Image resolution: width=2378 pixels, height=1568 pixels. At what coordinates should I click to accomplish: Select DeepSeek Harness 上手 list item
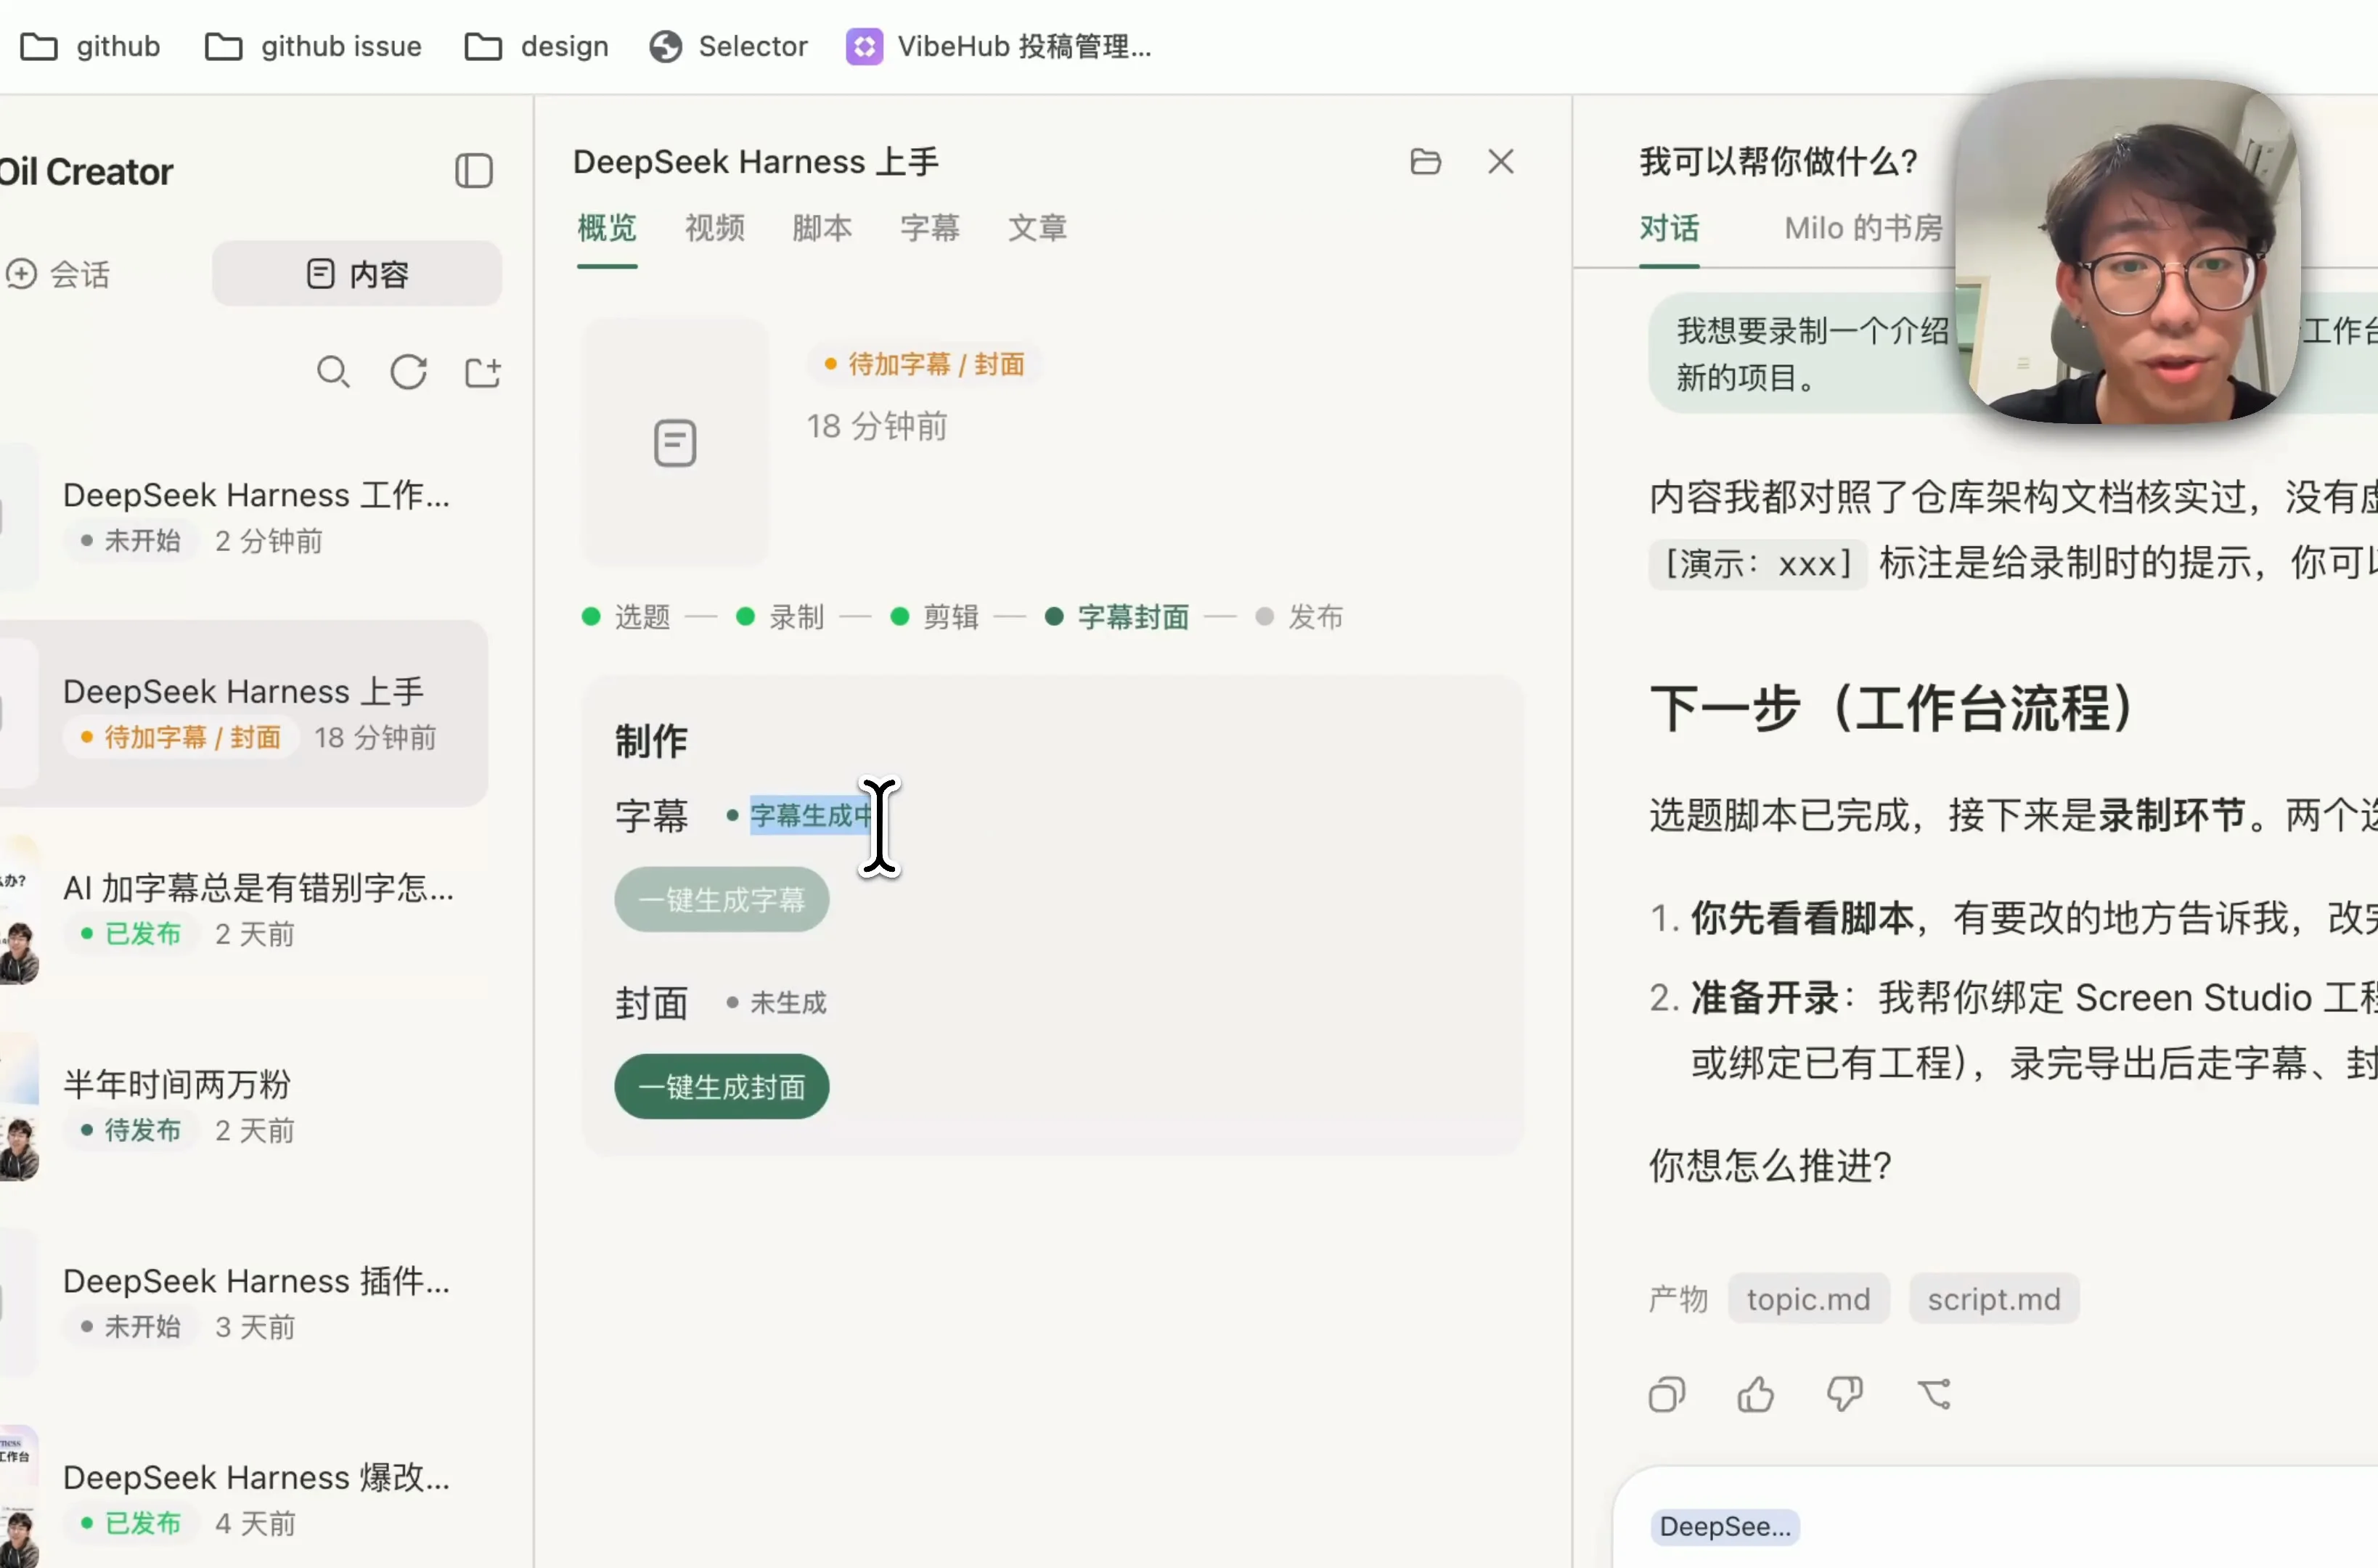245,713
